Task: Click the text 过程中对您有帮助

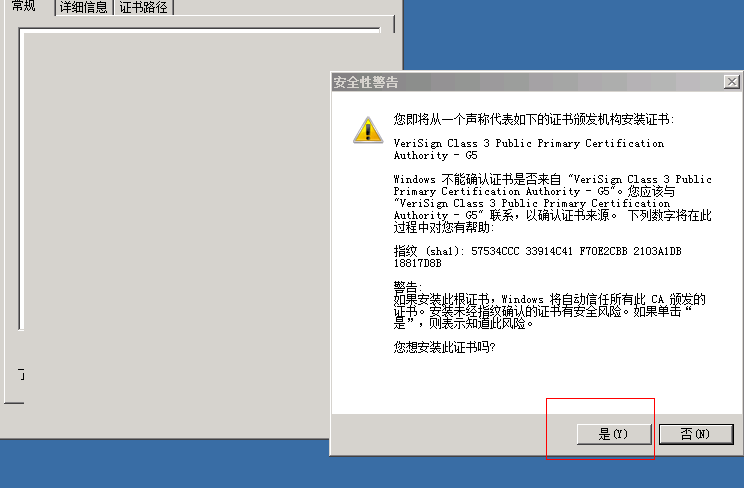Action: (441, 227)
